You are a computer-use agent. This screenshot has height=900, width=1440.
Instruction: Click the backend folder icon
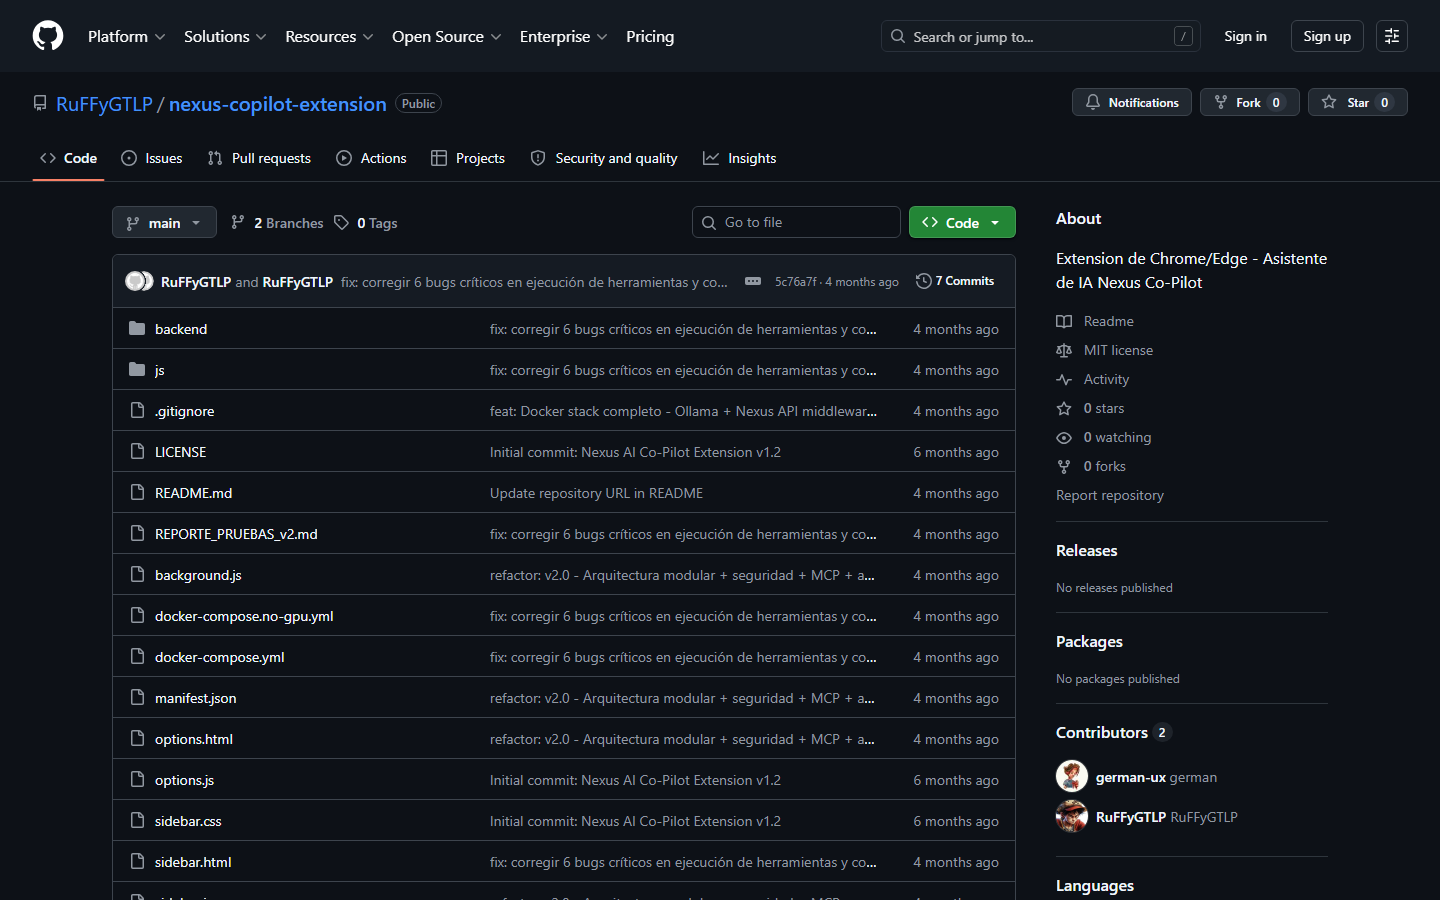[x=137, y=329]
